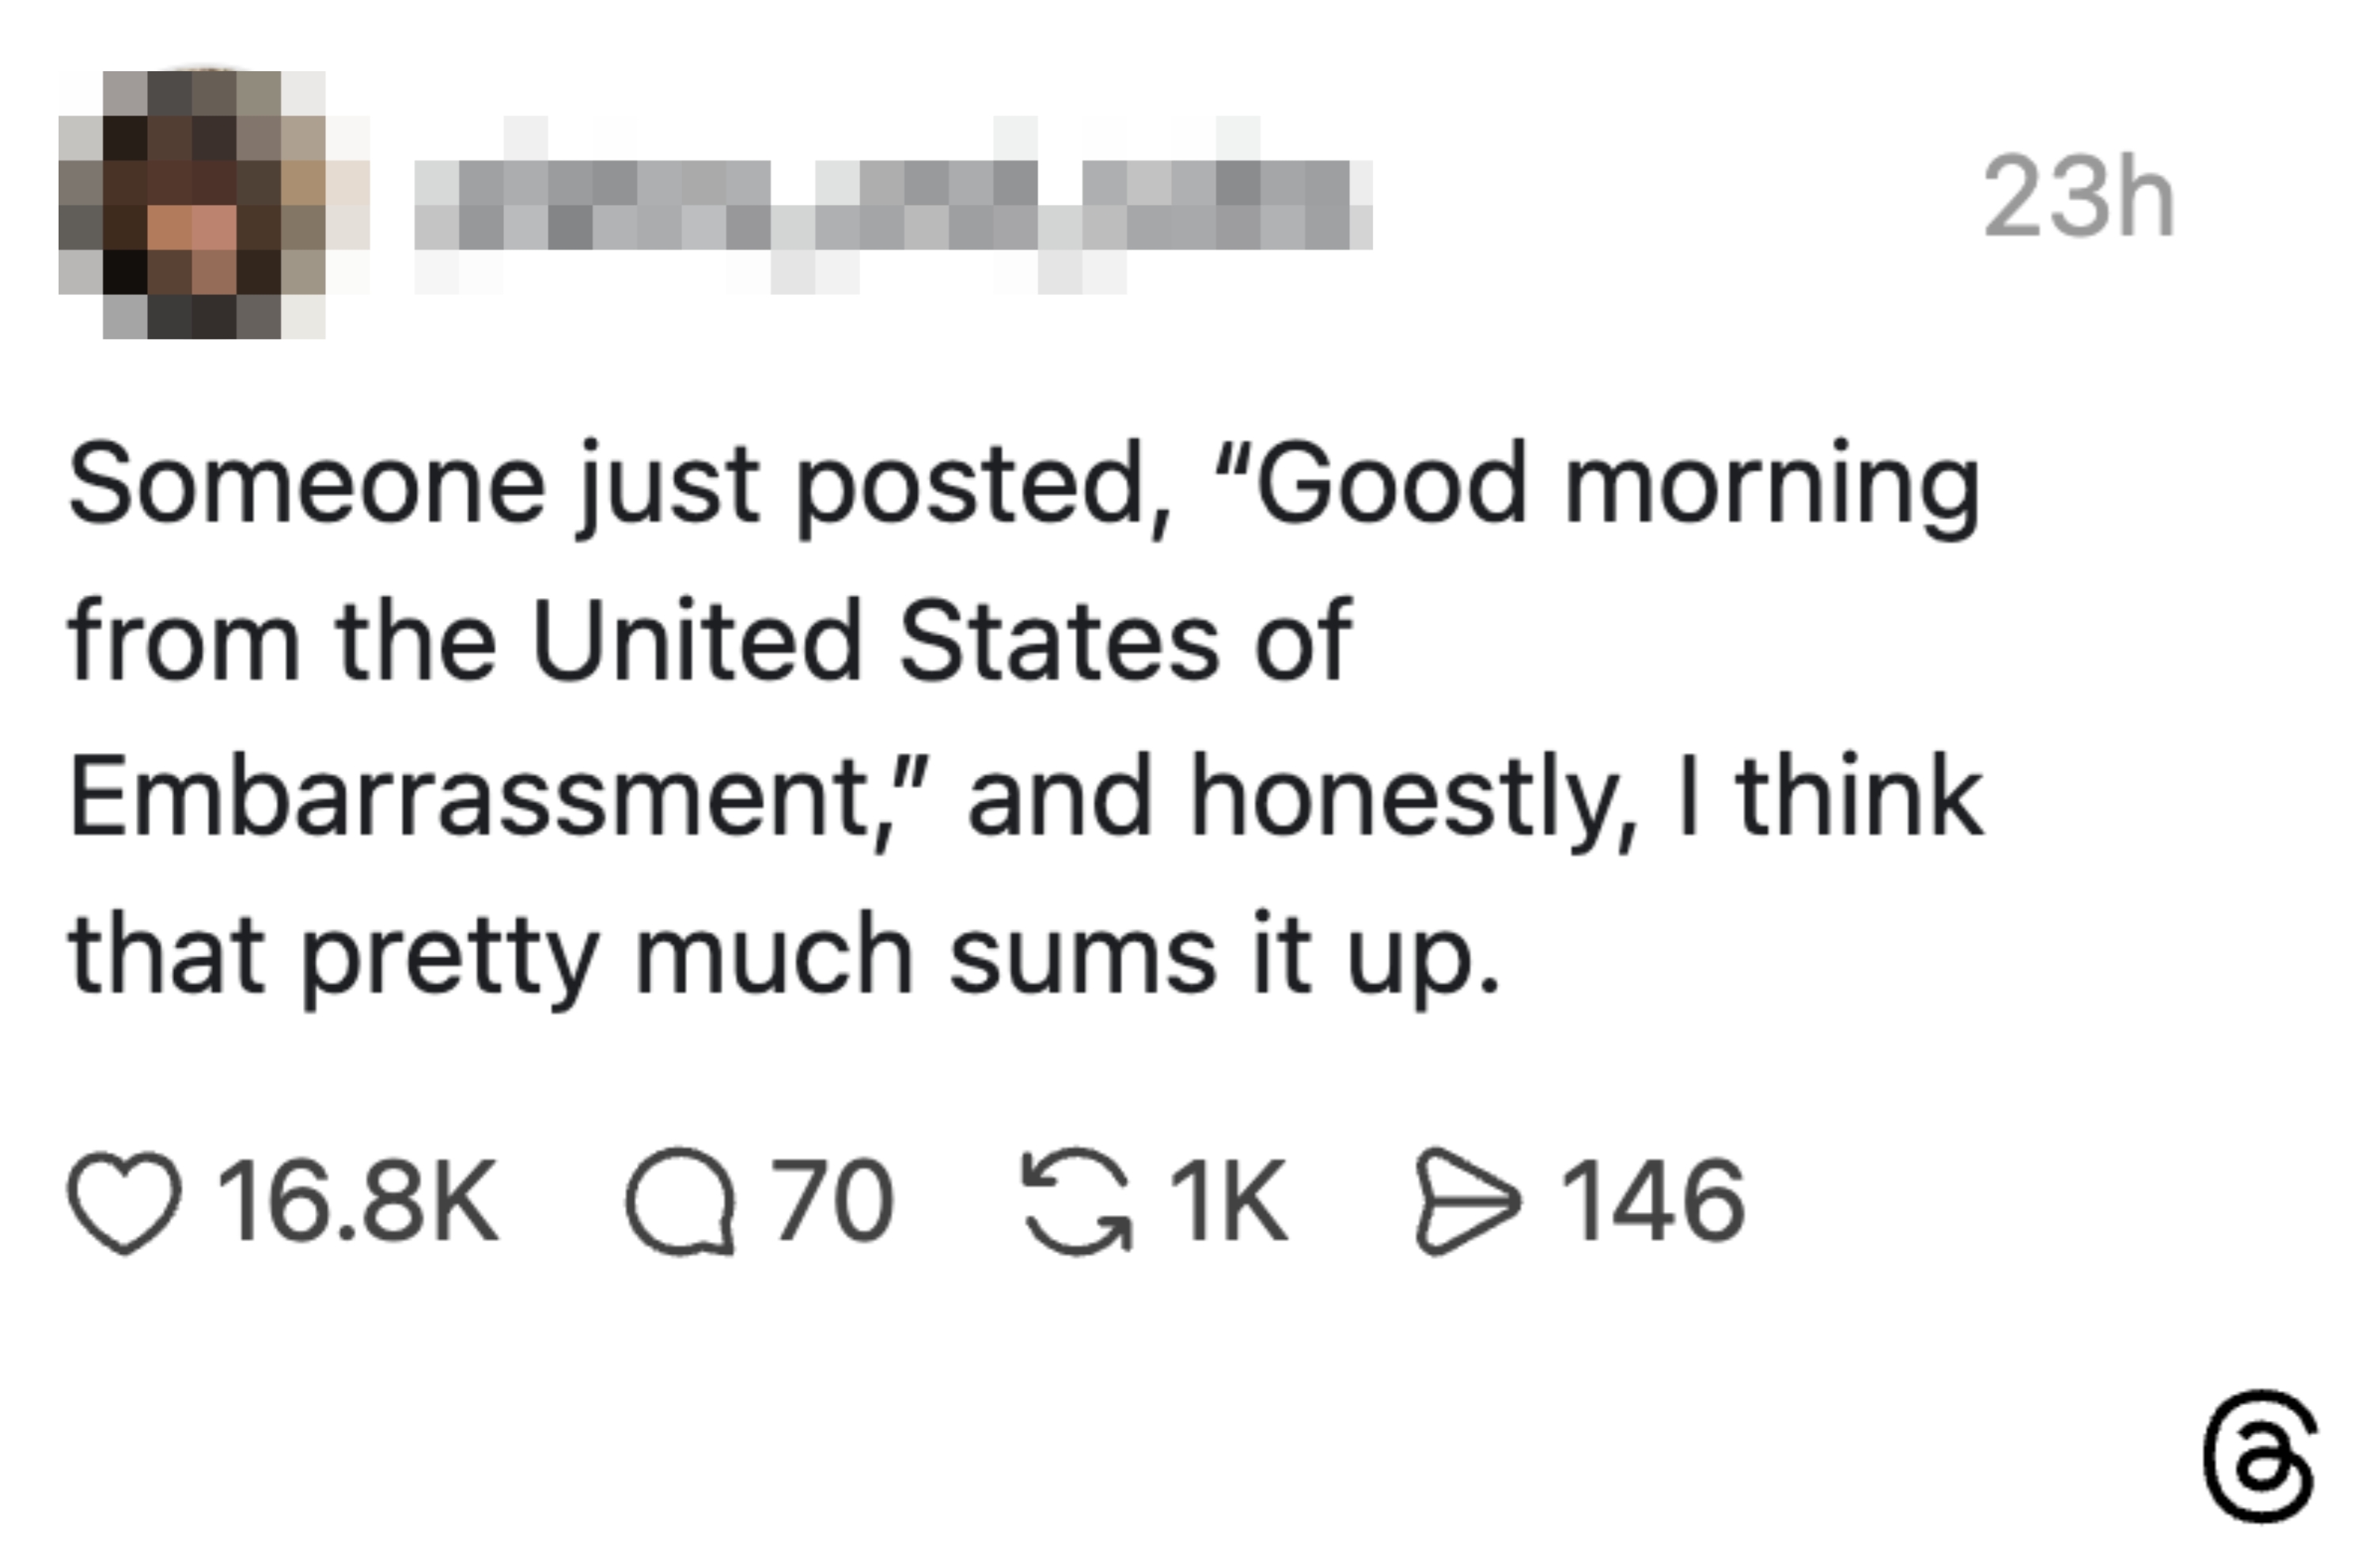Click "that pretty much" in the last line
The width and height of the screenshot is (2373, 1568).
click(490, 955)
